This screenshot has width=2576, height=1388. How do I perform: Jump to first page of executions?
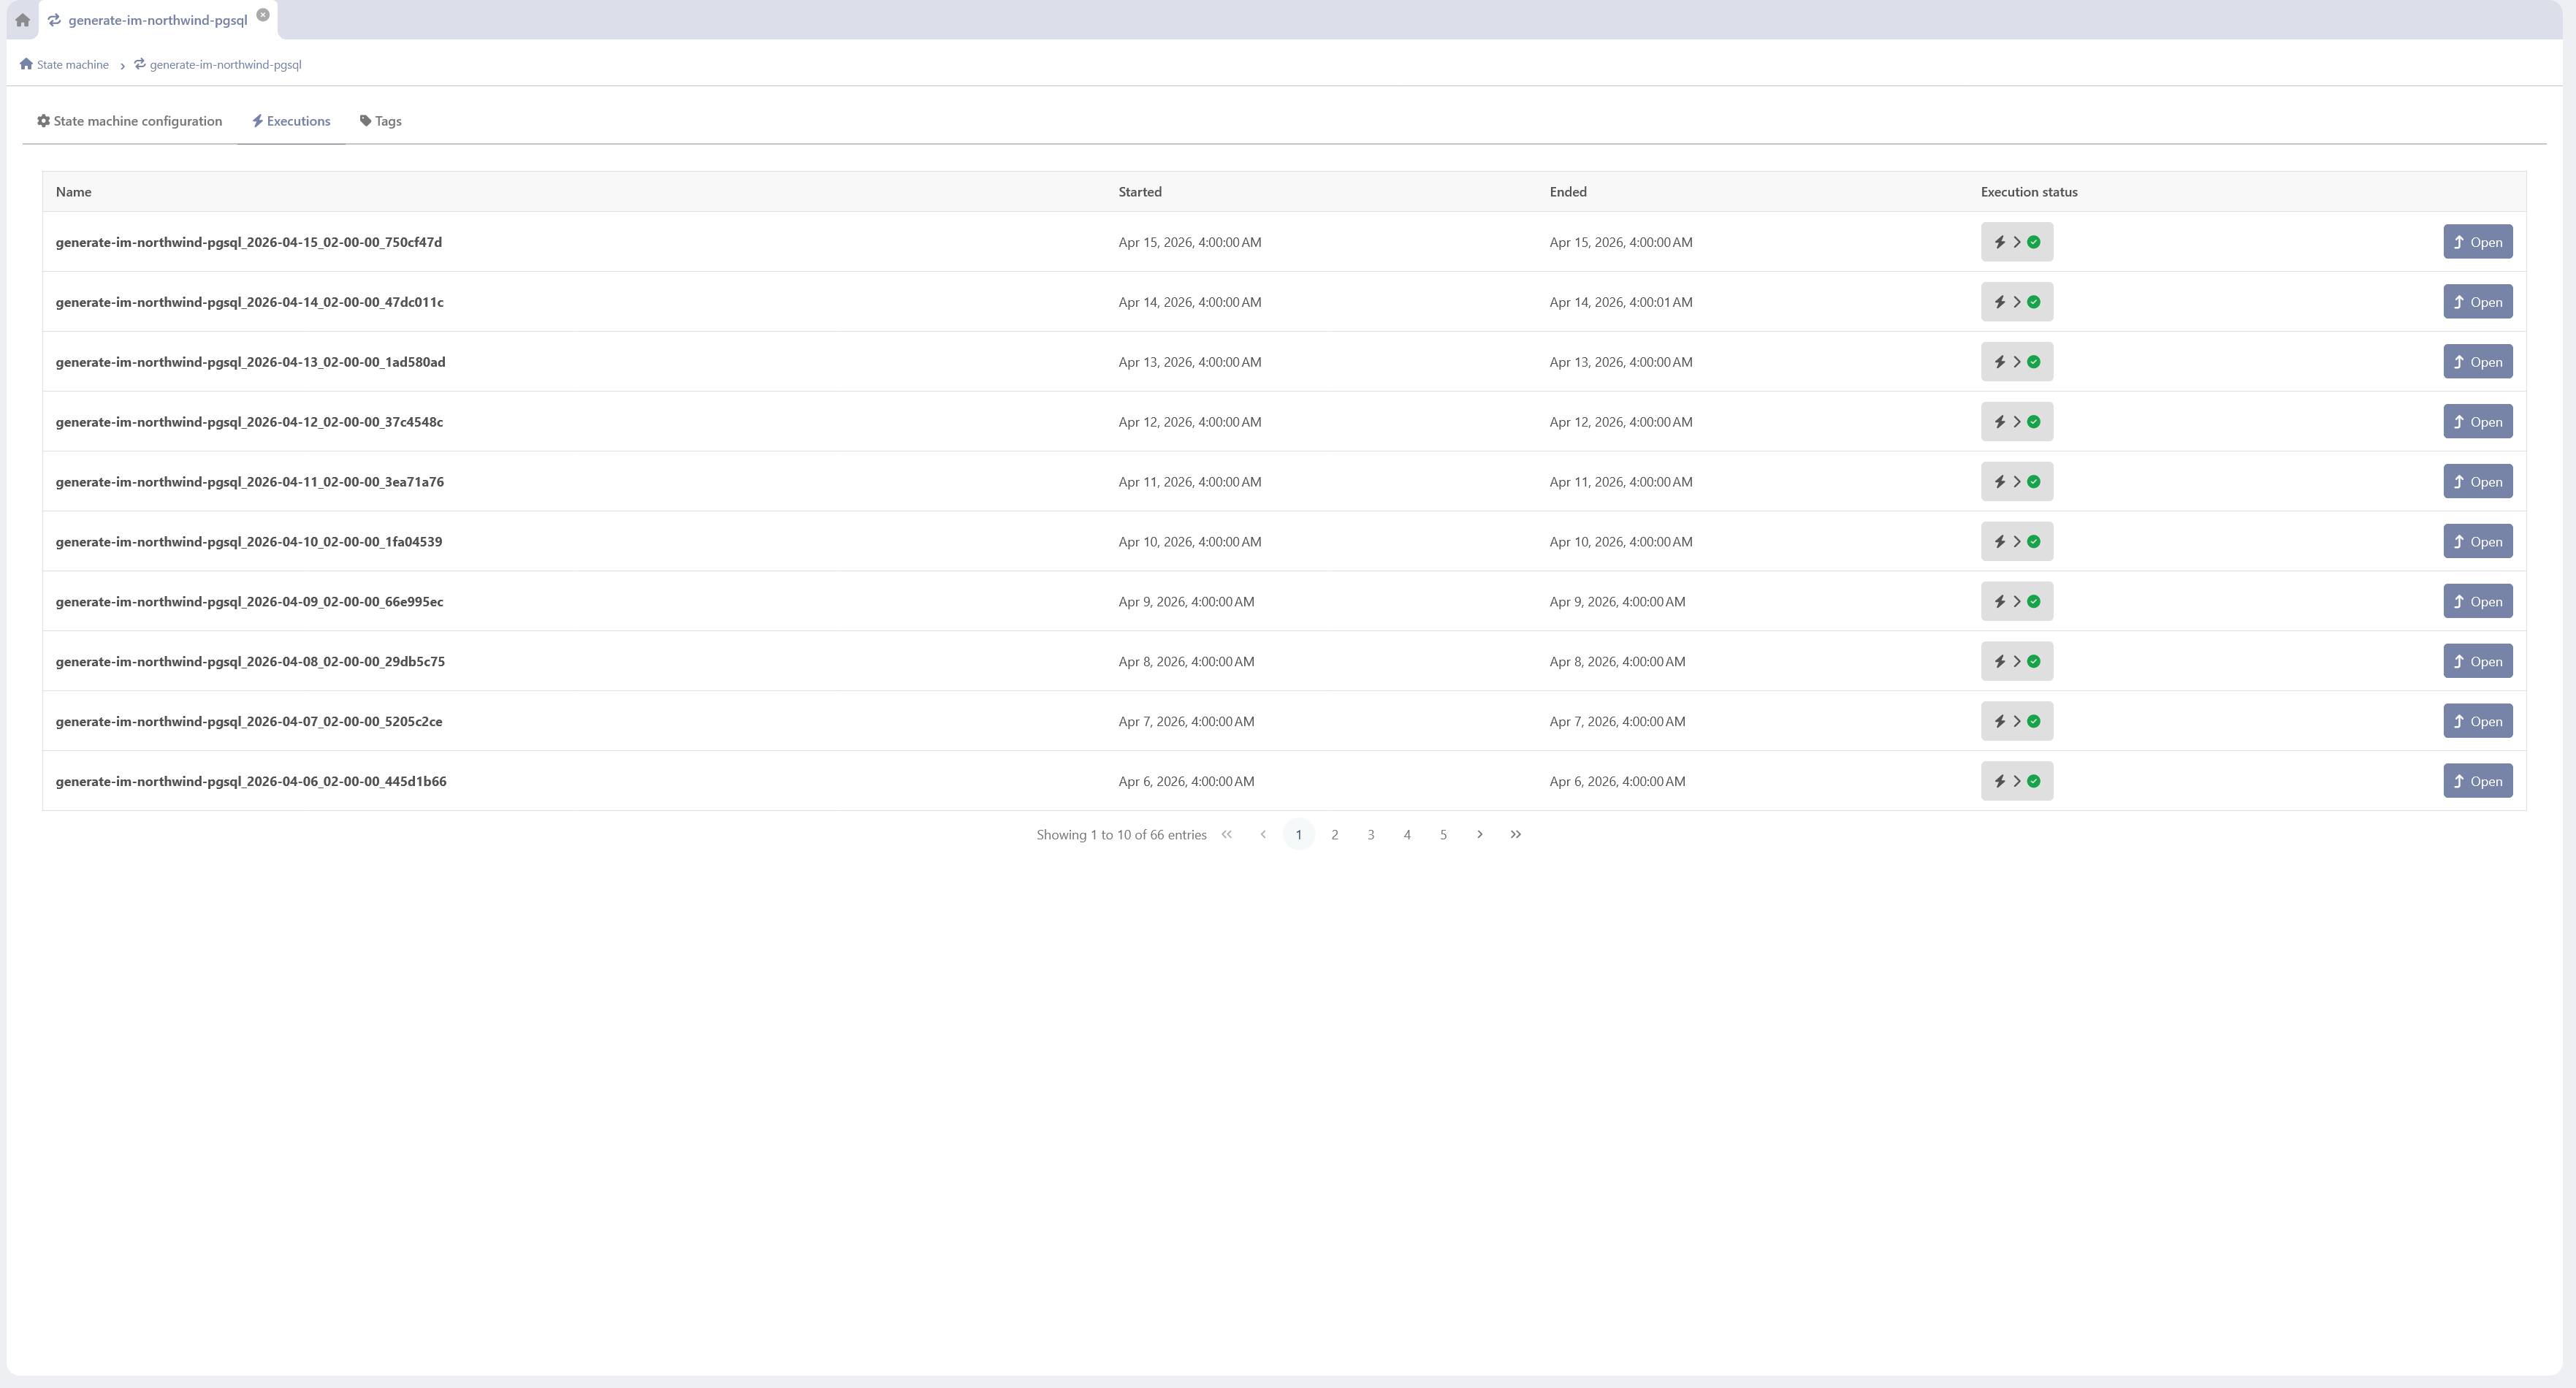coord(1226,835)
